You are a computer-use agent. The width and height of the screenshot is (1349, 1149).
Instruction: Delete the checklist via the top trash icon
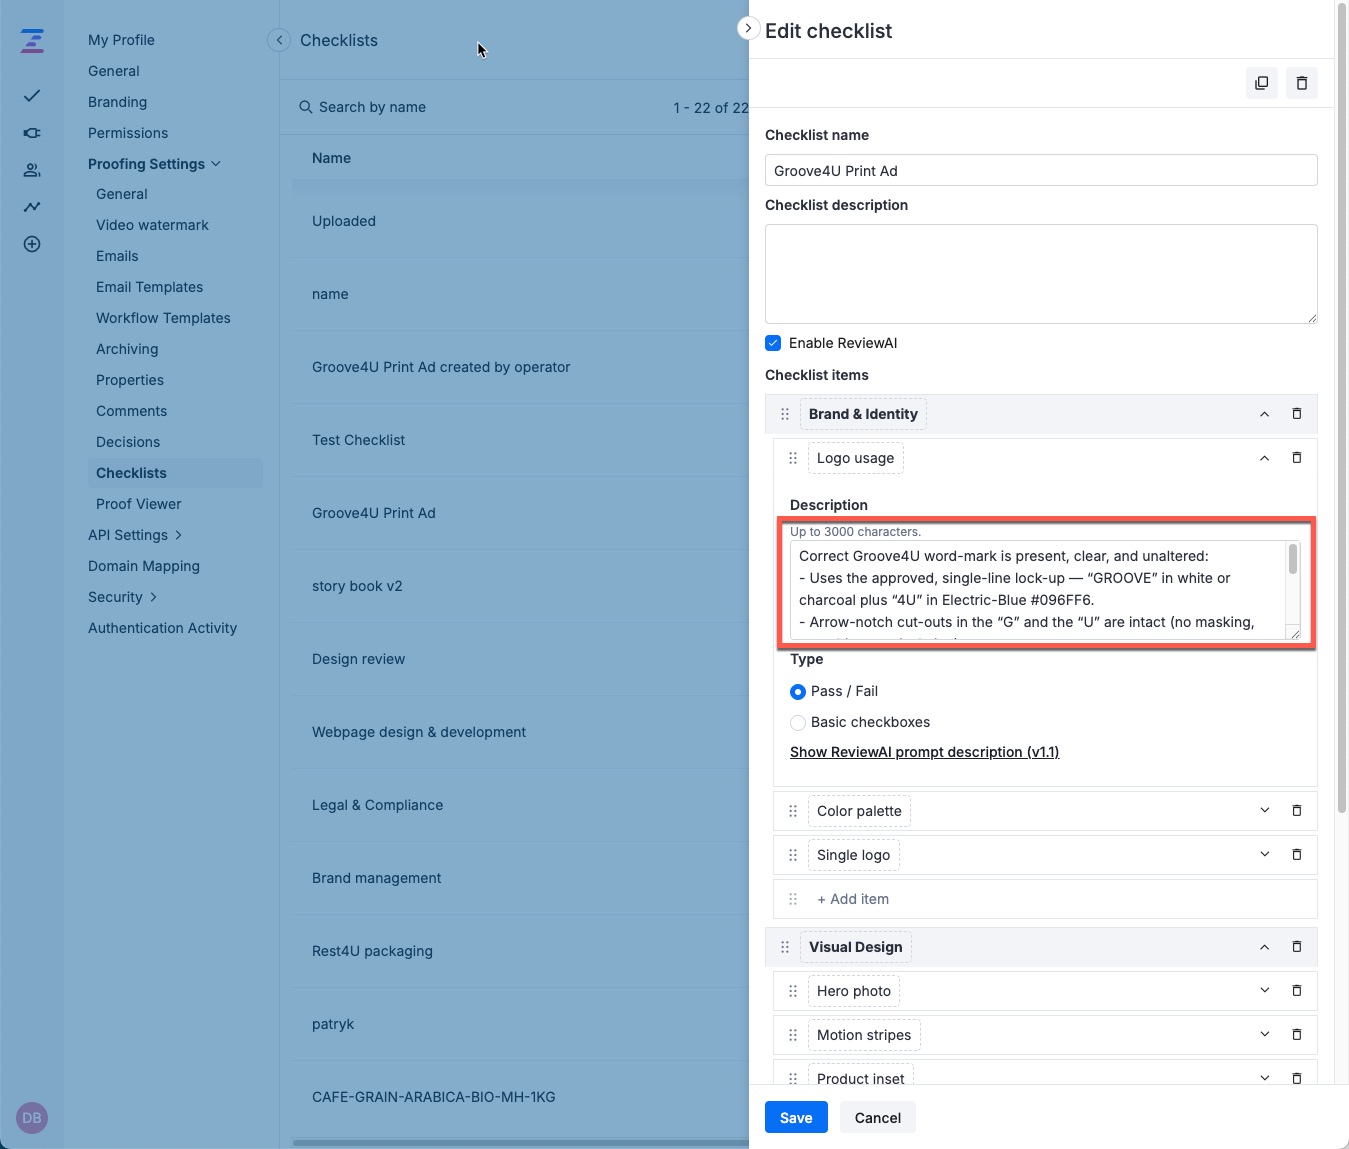point(1301,83)
